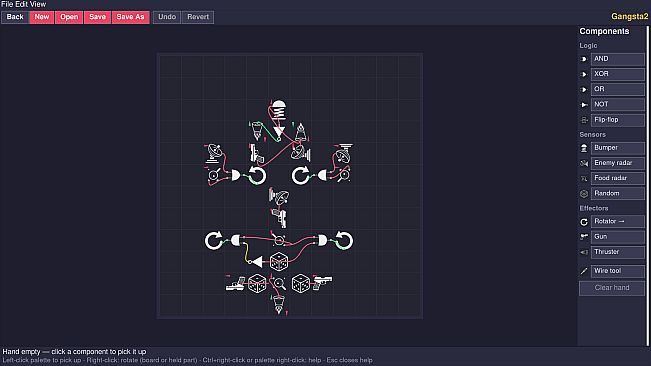The width and height of the screenshot is (651, 366).
Task: Pick the XOR gate icon
Action: [584, 74]
